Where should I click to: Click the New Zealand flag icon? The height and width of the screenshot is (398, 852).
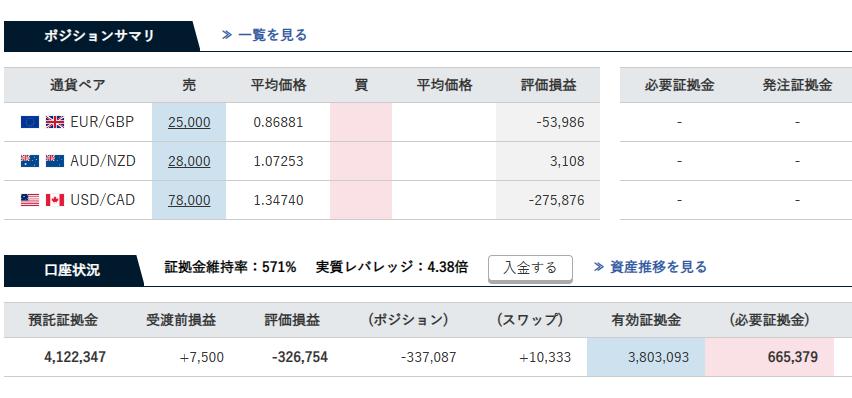55,161
